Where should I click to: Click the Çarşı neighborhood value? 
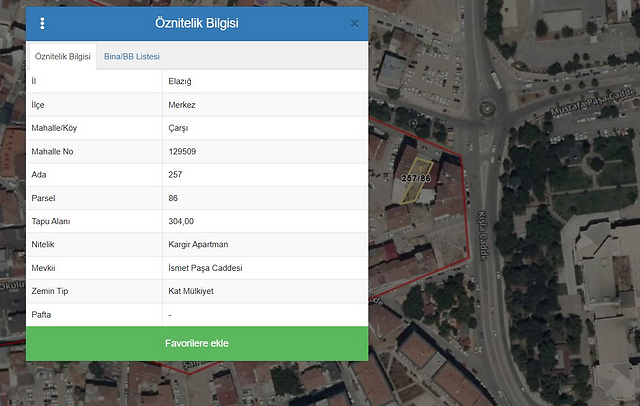click(179, 128)
